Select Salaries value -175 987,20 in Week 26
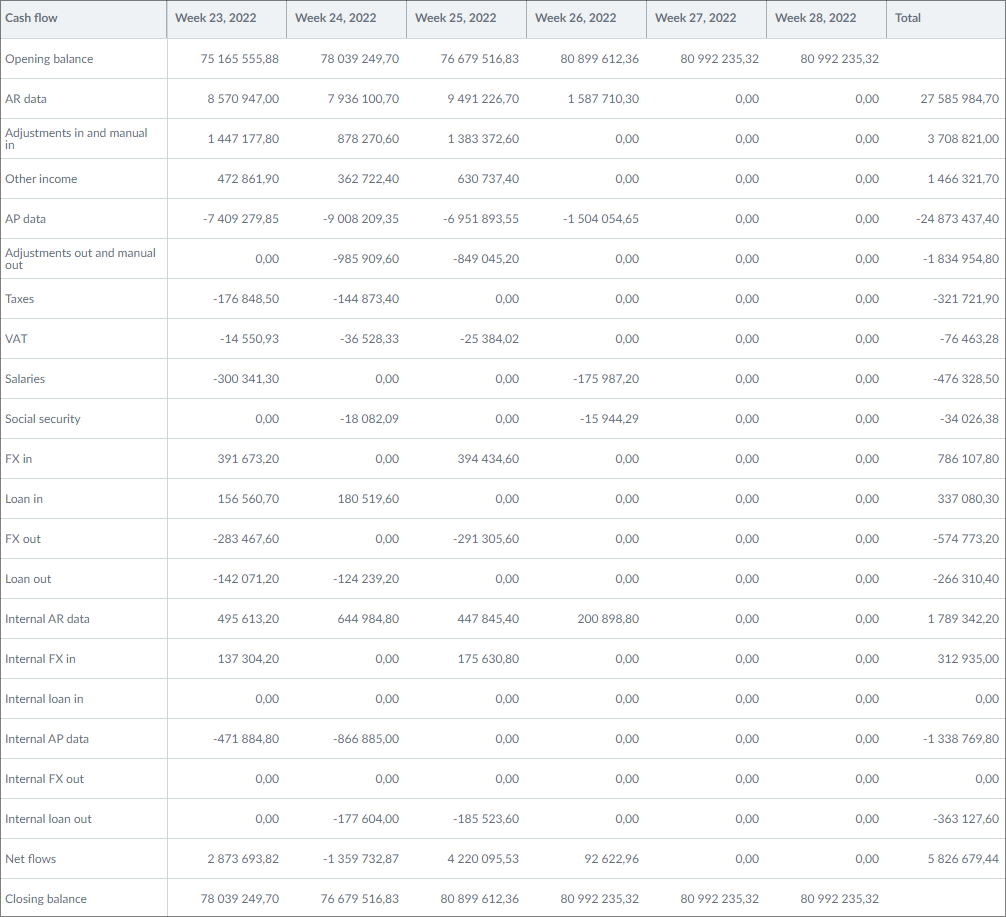This screenshot has height=917, width=1006. click(x=606, y=379)
